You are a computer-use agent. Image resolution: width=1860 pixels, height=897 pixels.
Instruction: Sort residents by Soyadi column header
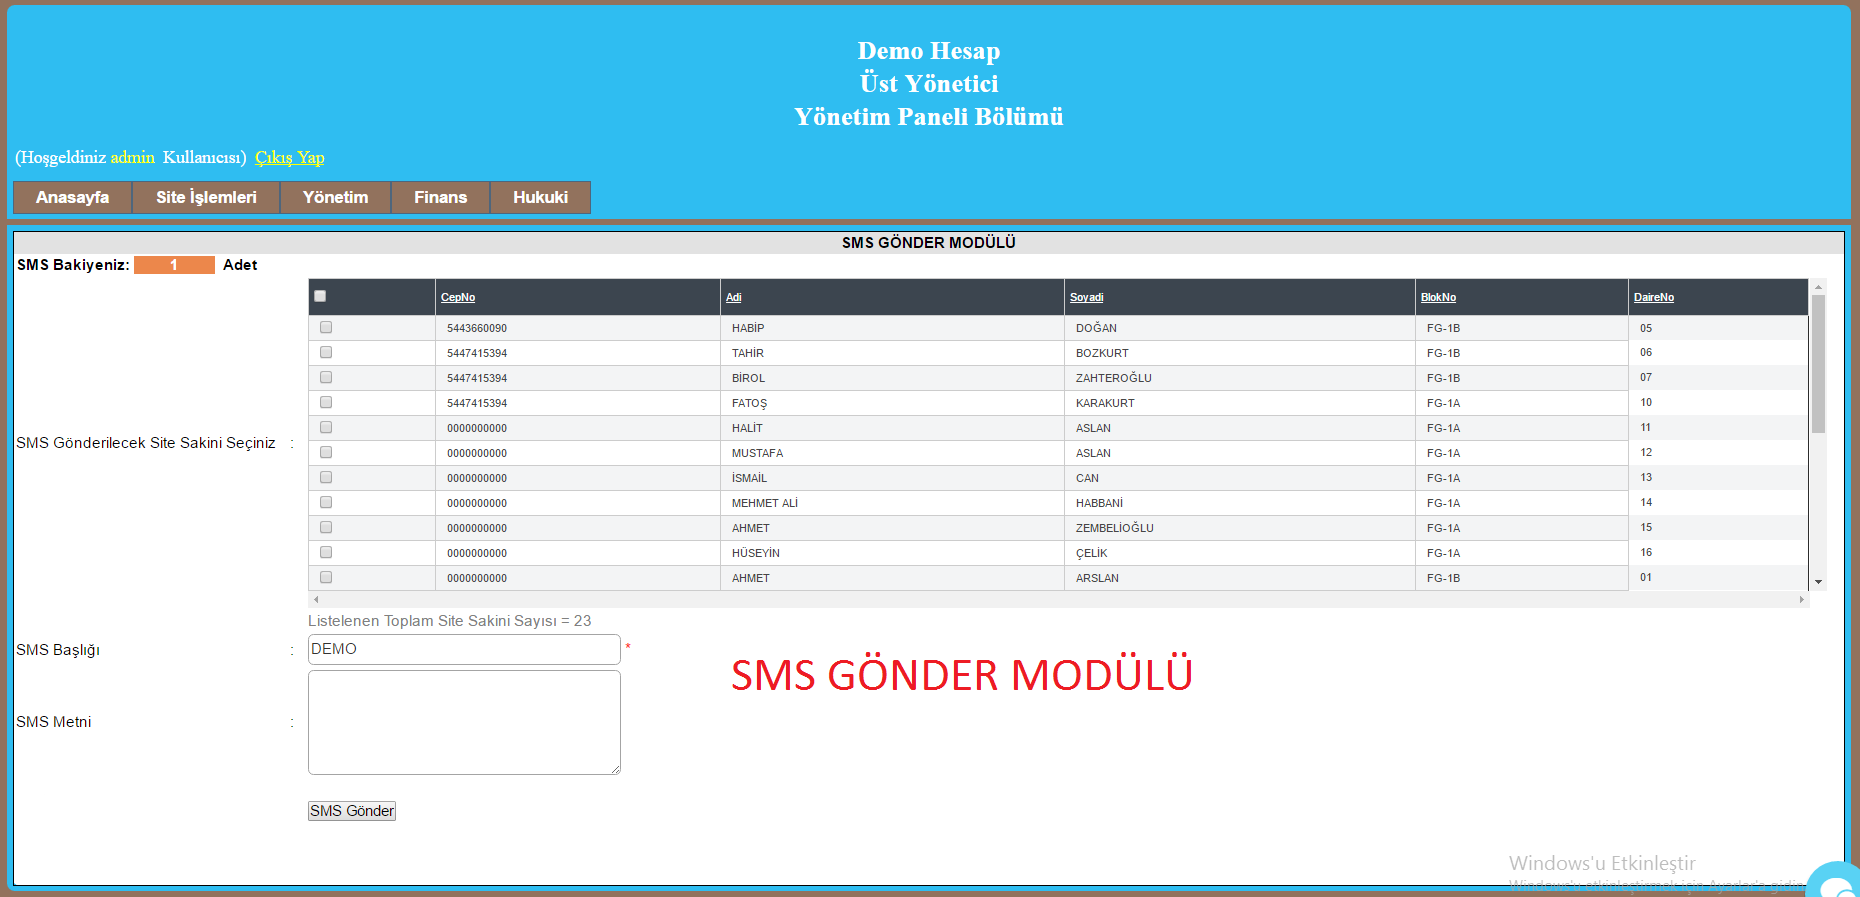coord(1086,297)
